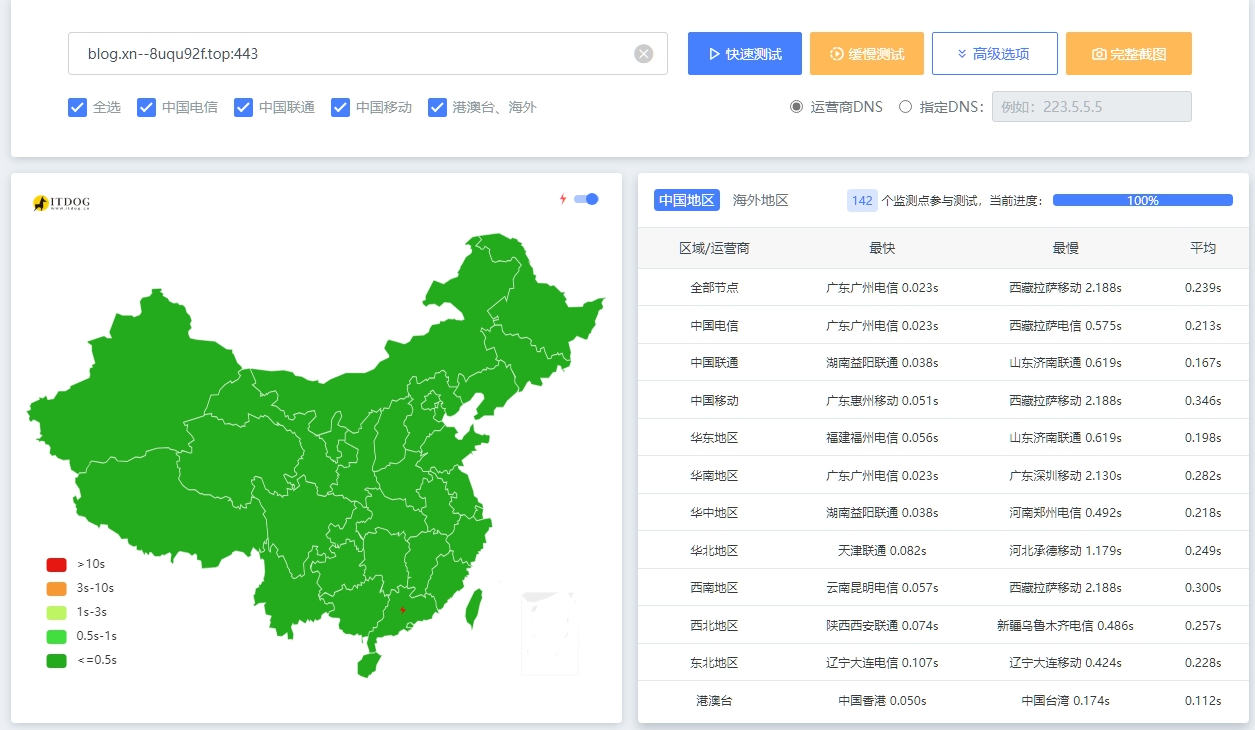1255x730 pixels.
Task: Click inside the 指定DNS input field
Action: coord(1091,107)
